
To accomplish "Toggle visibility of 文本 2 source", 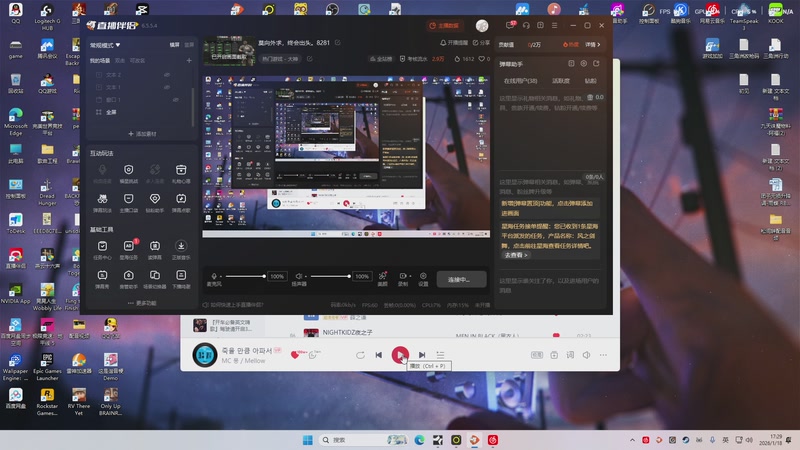I will tap(167, 74).
